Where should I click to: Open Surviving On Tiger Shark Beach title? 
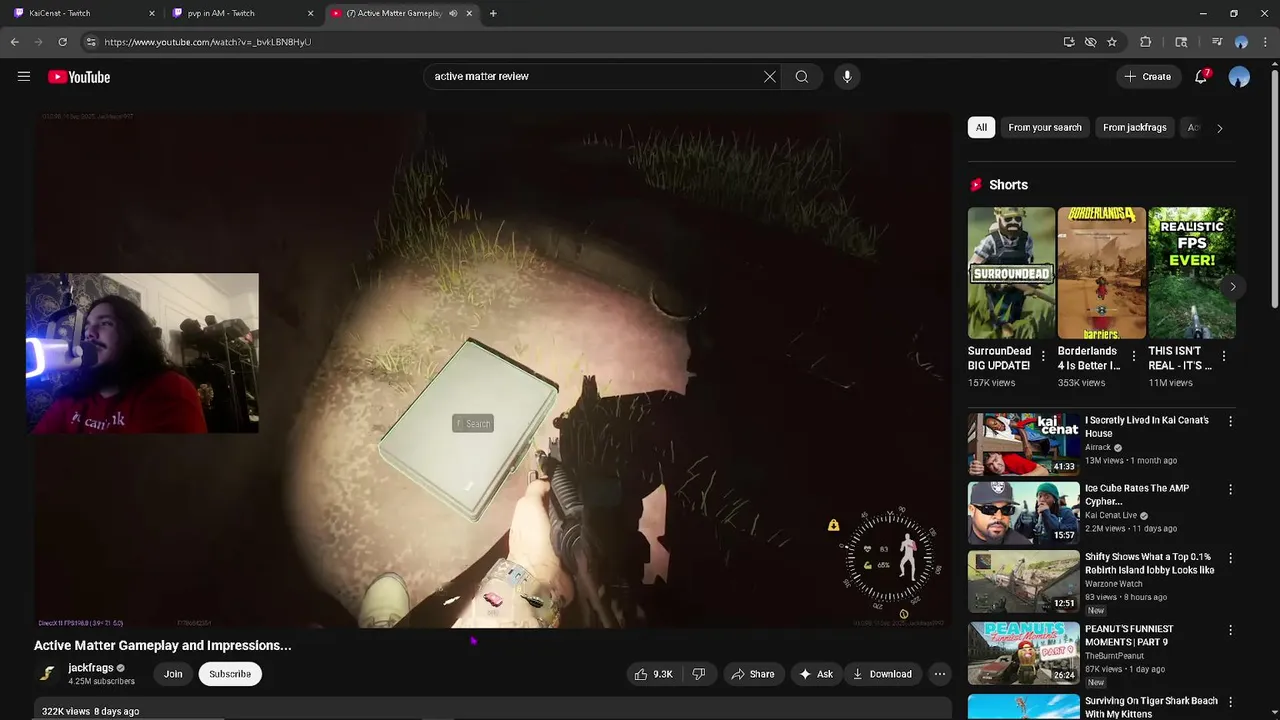1151,707
